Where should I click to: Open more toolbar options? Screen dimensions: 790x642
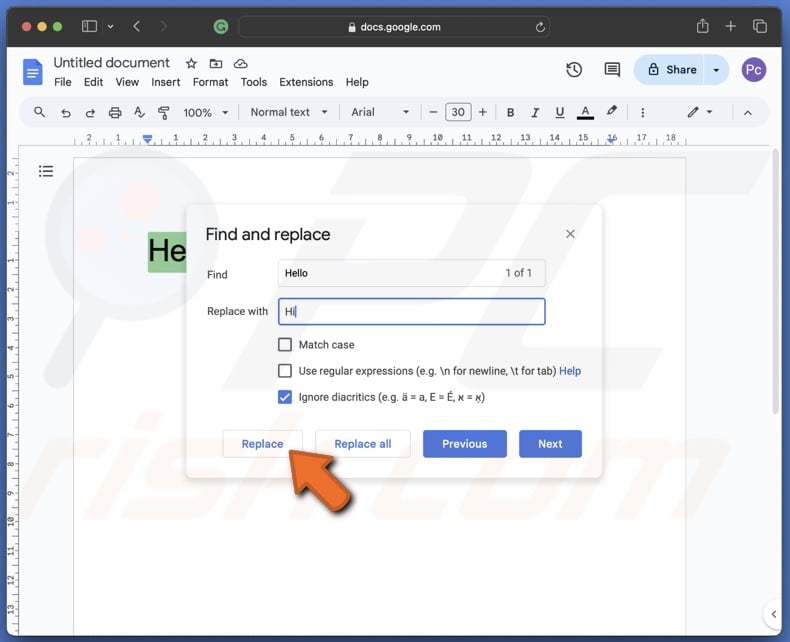(642, 112)
